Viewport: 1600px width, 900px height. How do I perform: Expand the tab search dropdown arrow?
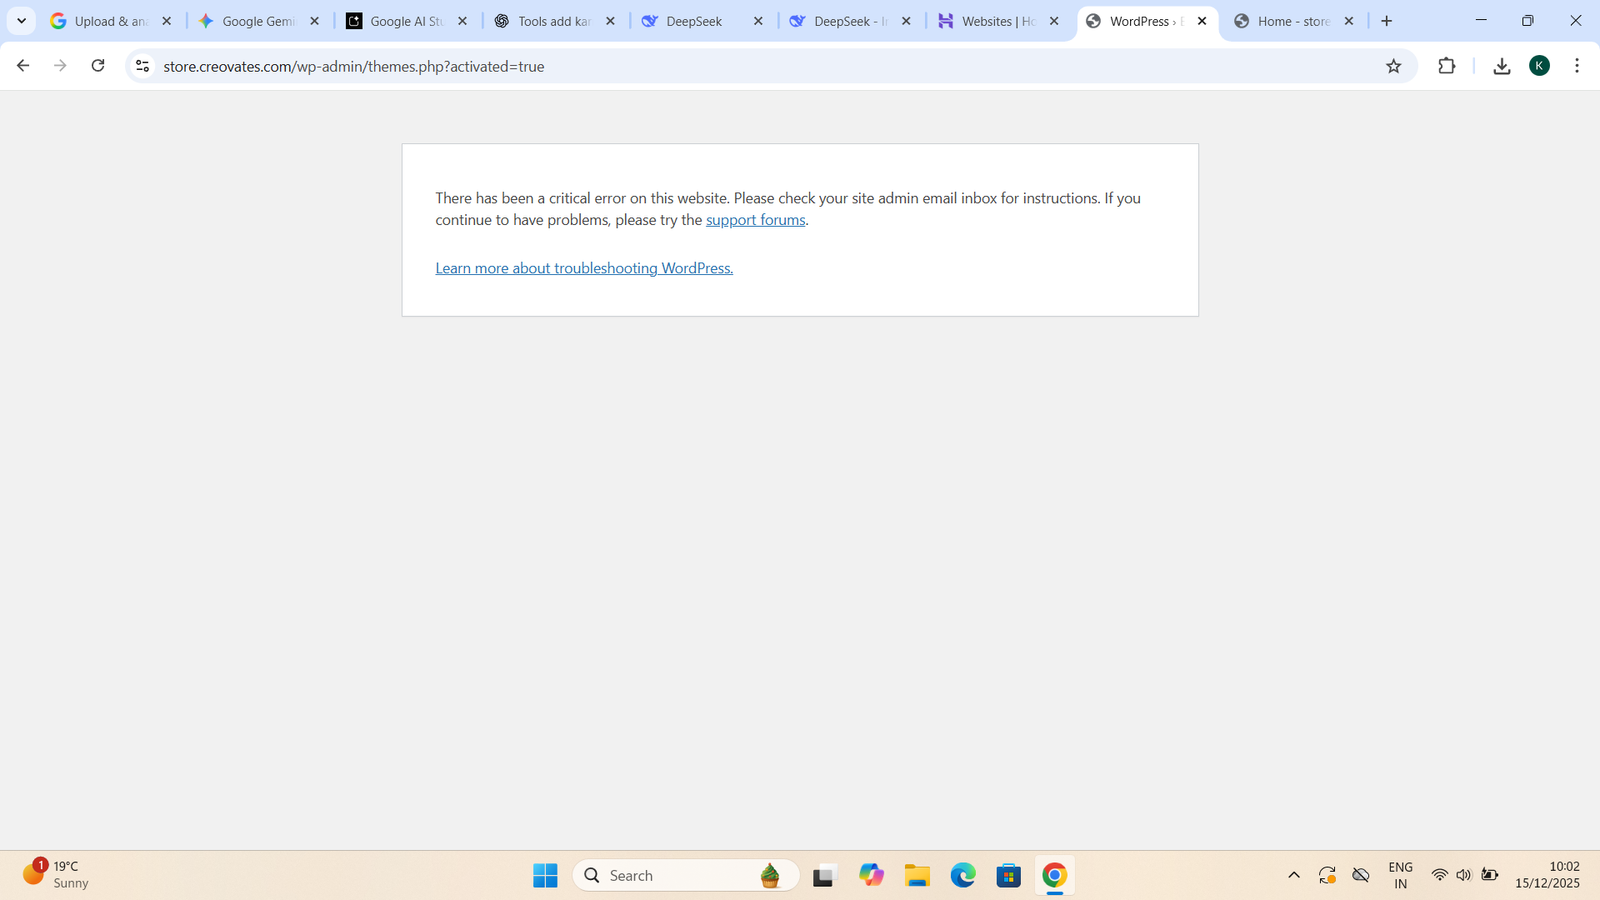pyautogui.click(x=21, y=21)
